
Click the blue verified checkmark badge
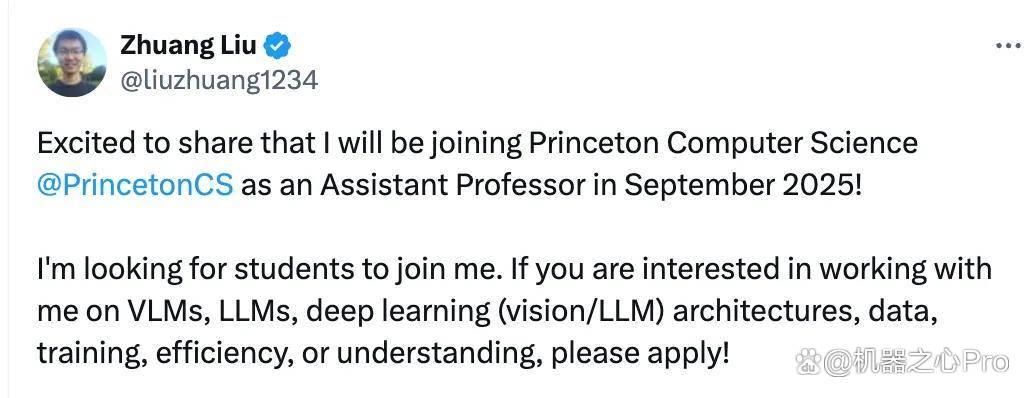click(x=277, y=46)
